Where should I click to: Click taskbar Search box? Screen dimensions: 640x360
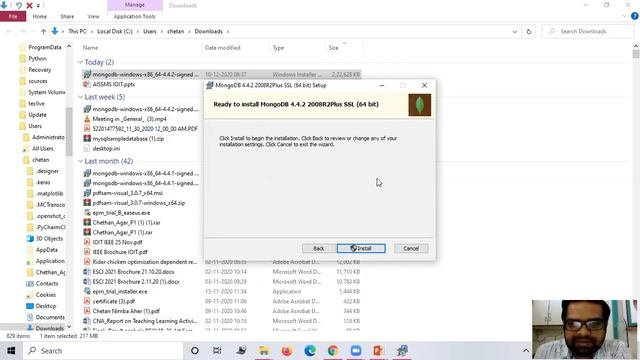click(103, 351)
